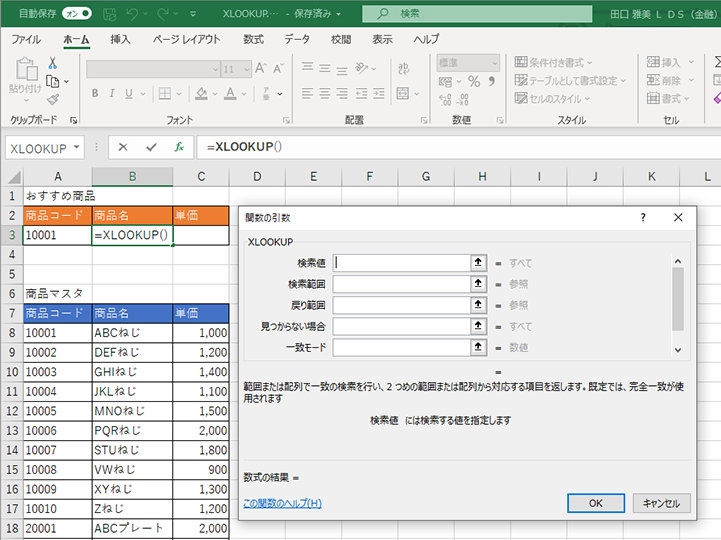Switch to the ページレイアウト tab

[187, 40]
